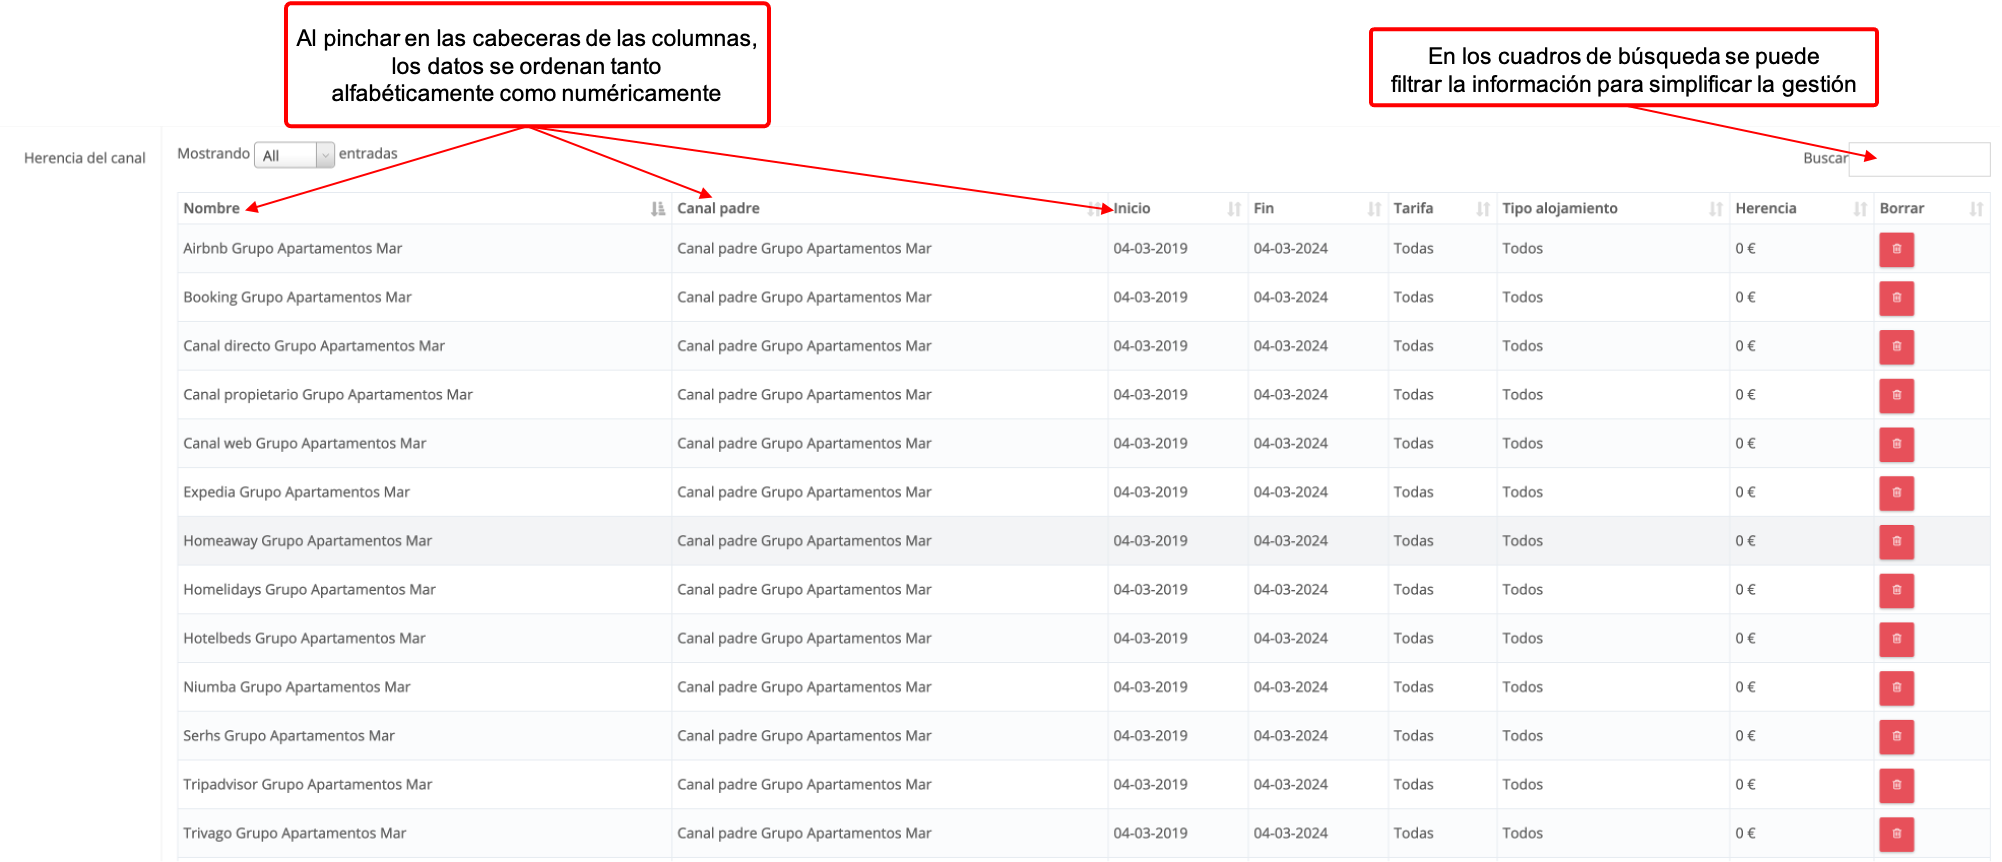
Task: Delete the Airbnb Grupo Apartamentos Mar row
Action: point(1896,249)
